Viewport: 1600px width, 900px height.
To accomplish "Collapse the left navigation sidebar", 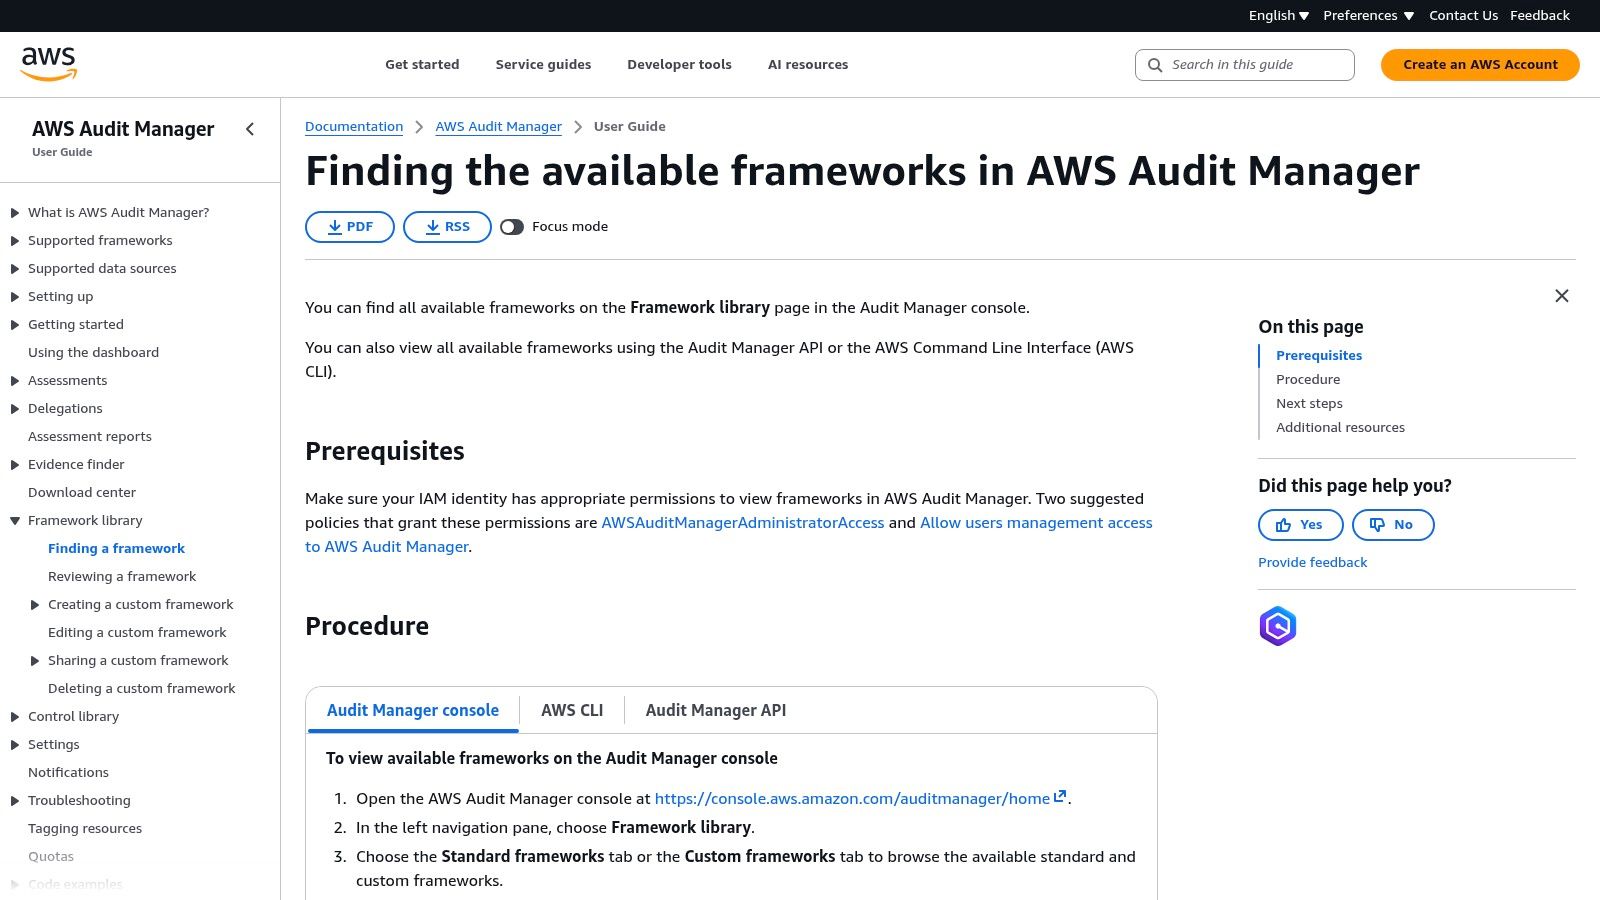I will coord(249,129).
